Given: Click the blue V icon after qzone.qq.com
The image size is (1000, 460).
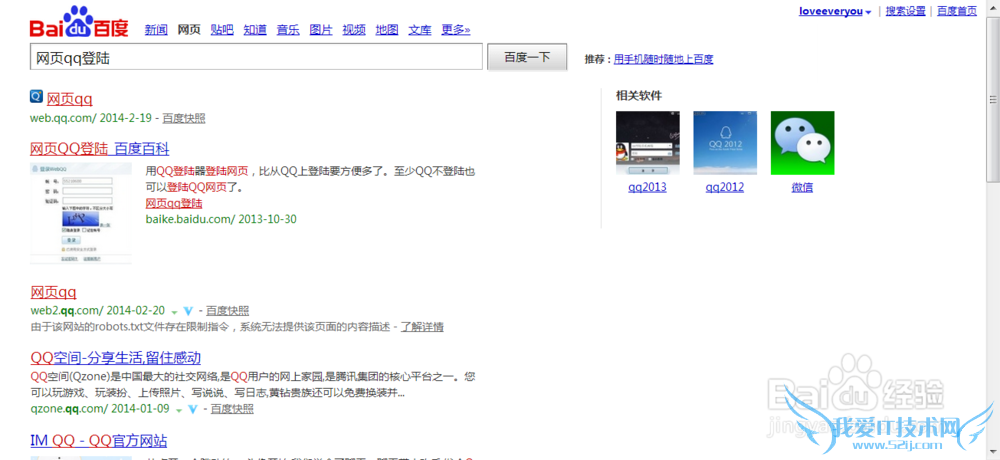Looking at the screenshot, I should tap(193, 409).
